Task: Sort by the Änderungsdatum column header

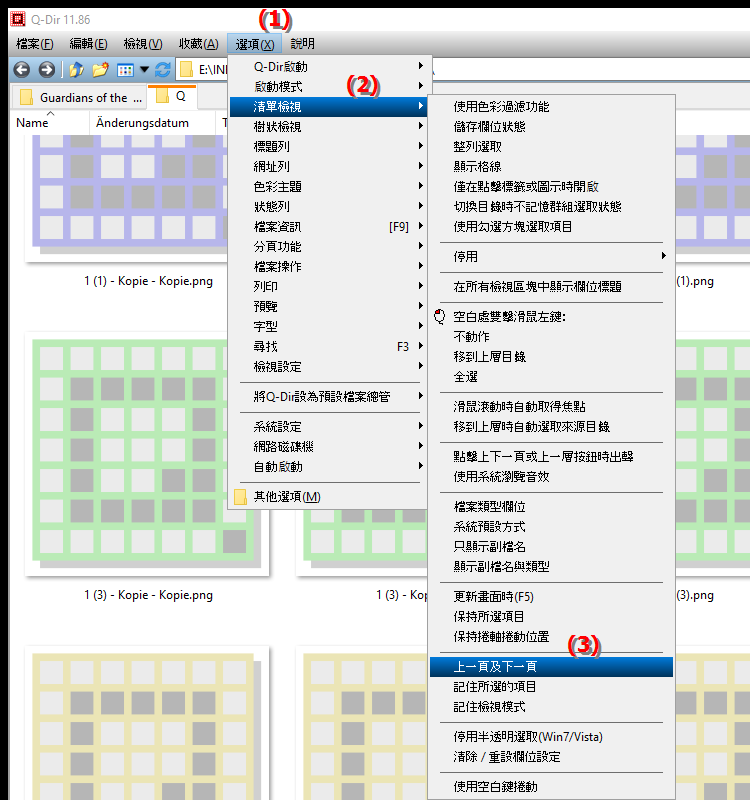Action: pyautogui.click(x=142, y=123)
